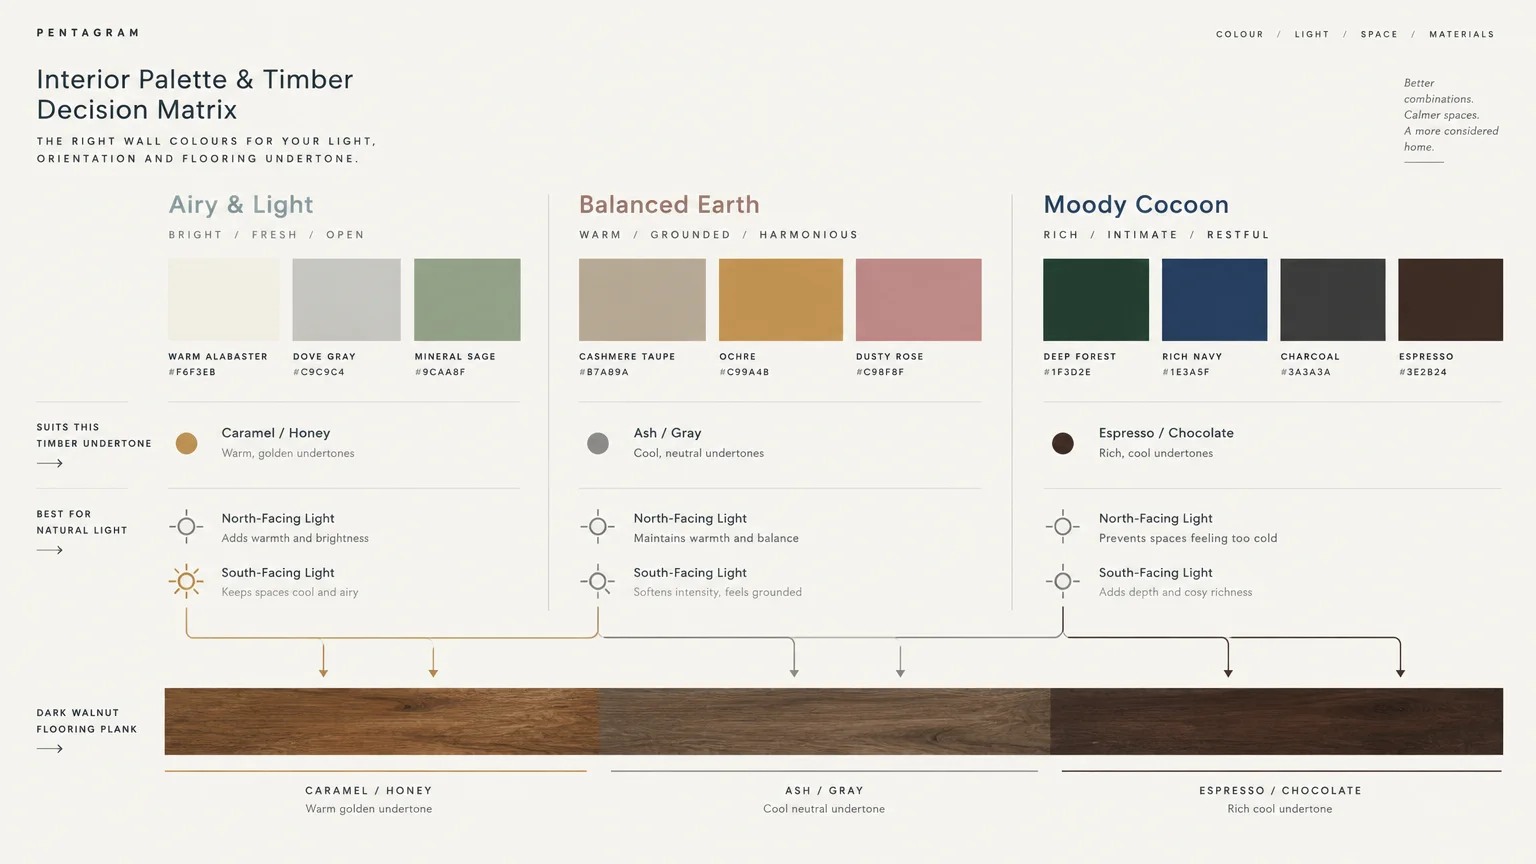Click the "Balanced Earth" heading

[x=669, y=205]
